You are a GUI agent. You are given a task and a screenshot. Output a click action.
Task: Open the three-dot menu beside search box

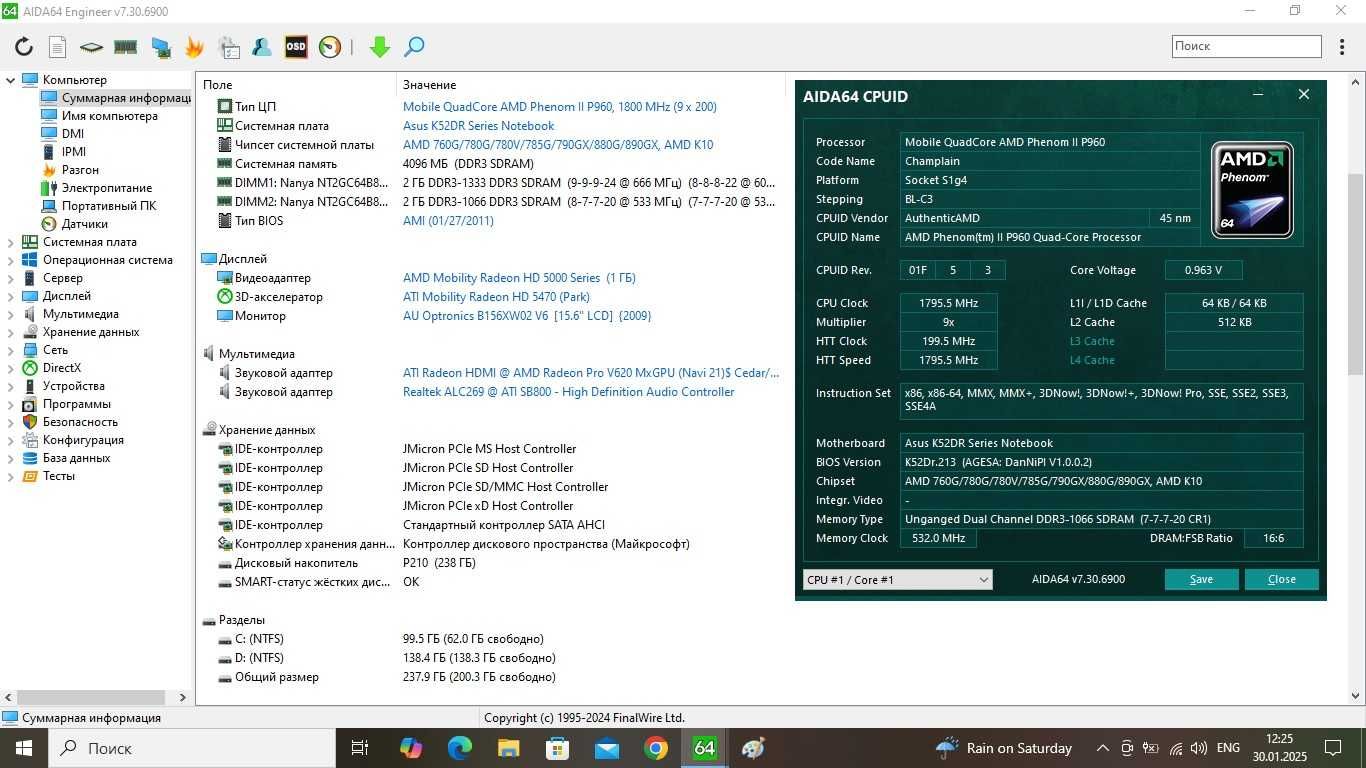tap(1342, 46)
